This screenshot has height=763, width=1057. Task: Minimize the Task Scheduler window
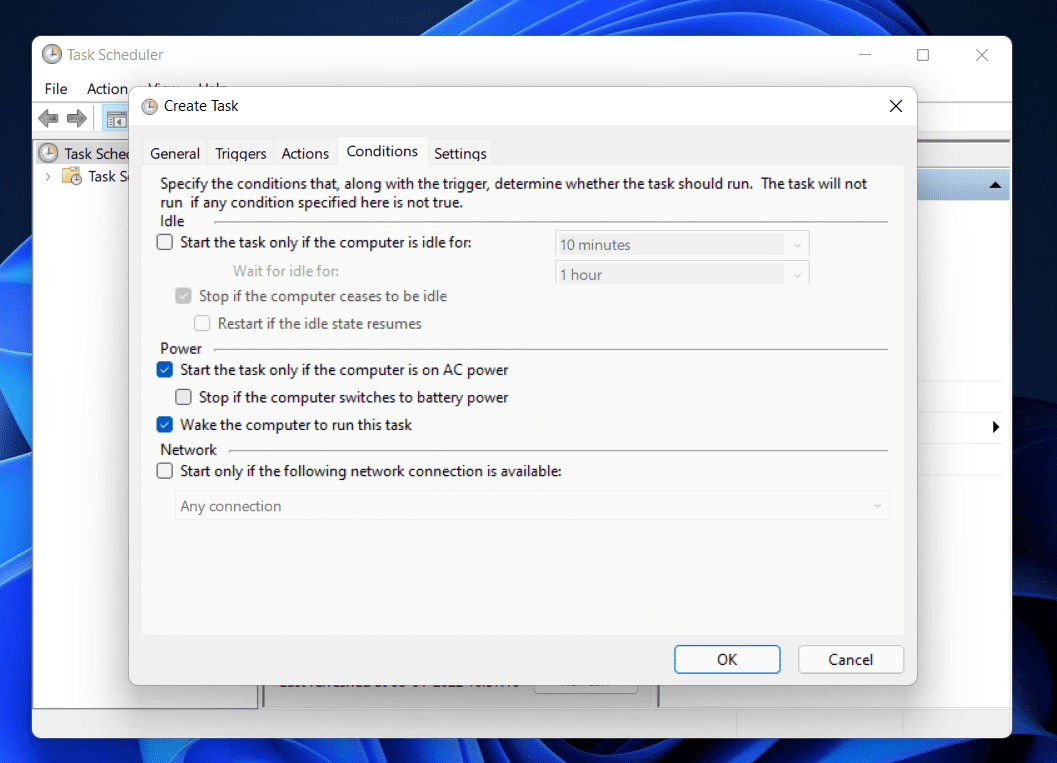tap(865, 55)
